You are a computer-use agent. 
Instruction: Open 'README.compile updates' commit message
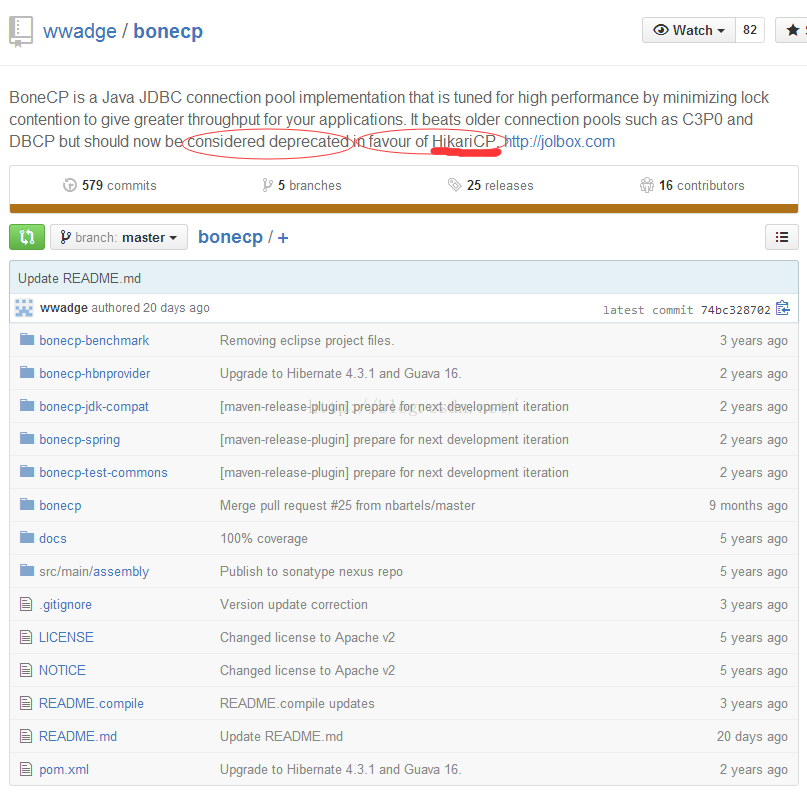(297, 703)
